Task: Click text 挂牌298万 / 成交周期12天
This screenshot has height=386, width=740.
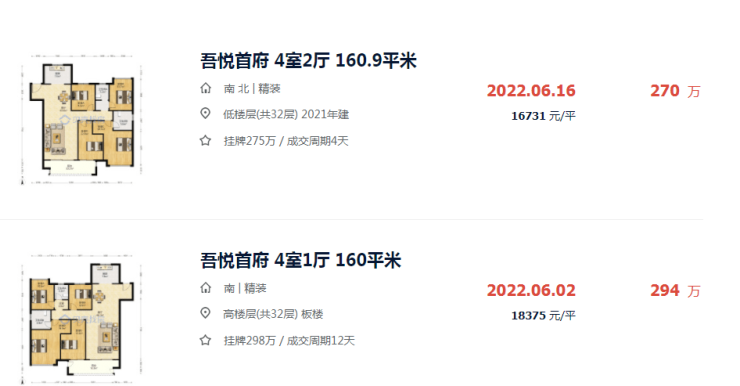Action: point(289,341)
